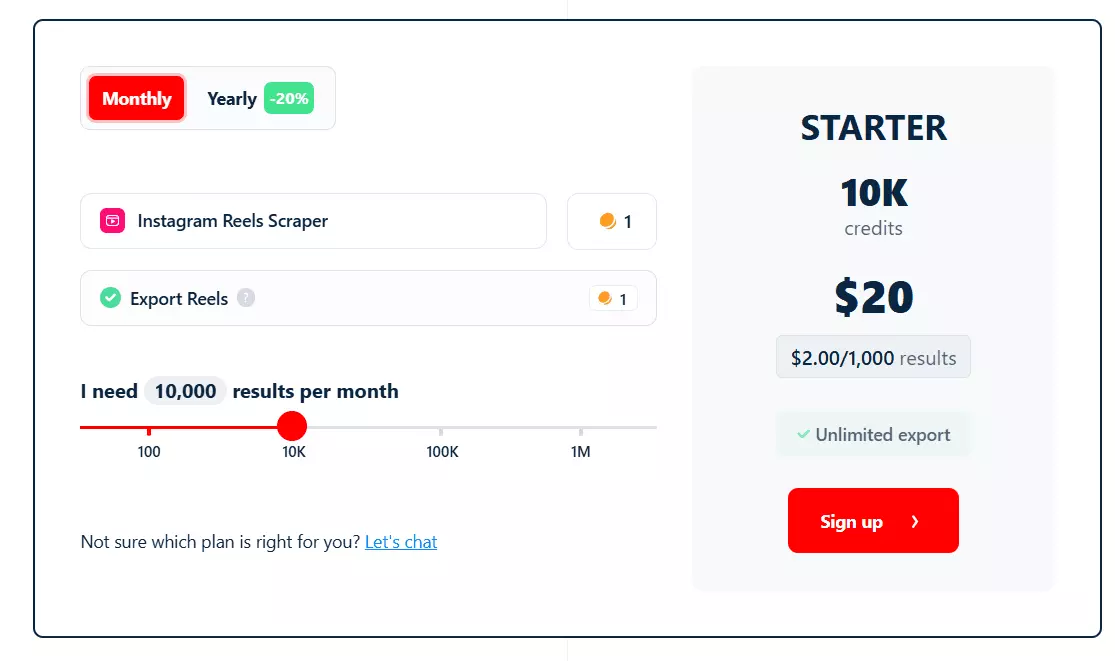Viewport: 1115px width, 661px height.
Task: Select the STARTER plan card title
Action: click(x=872, y=128)
